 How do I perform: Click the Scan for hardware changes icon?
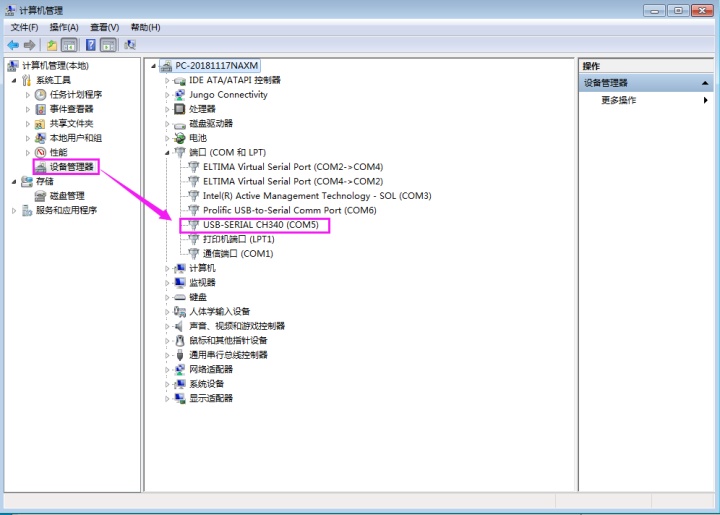(x=130, y=45)
